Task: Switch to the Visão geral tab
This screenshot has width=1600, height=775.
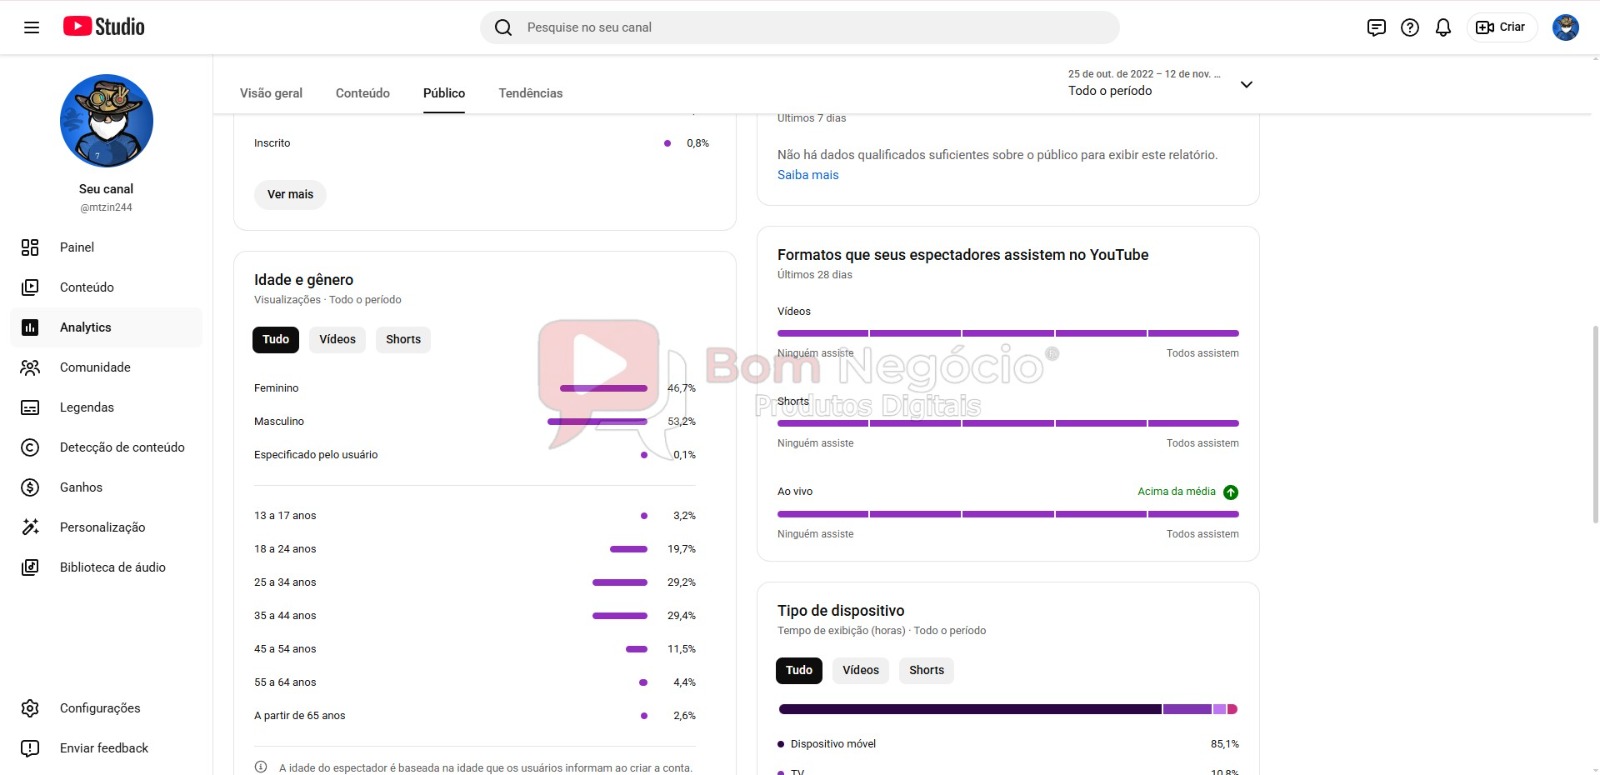Action: pos(271,93)
